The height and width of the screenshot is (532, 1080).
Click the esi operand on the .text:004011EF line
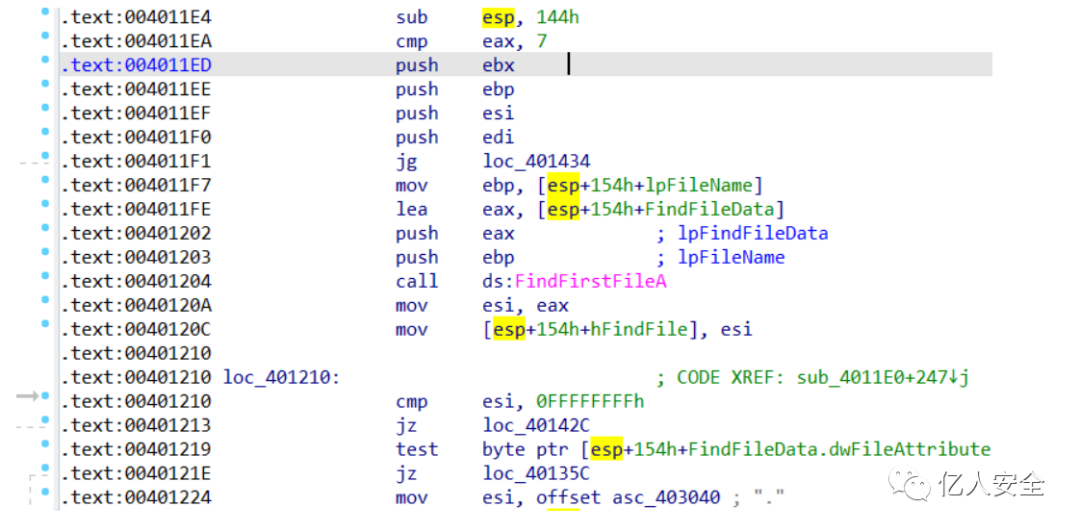point(499,114)
